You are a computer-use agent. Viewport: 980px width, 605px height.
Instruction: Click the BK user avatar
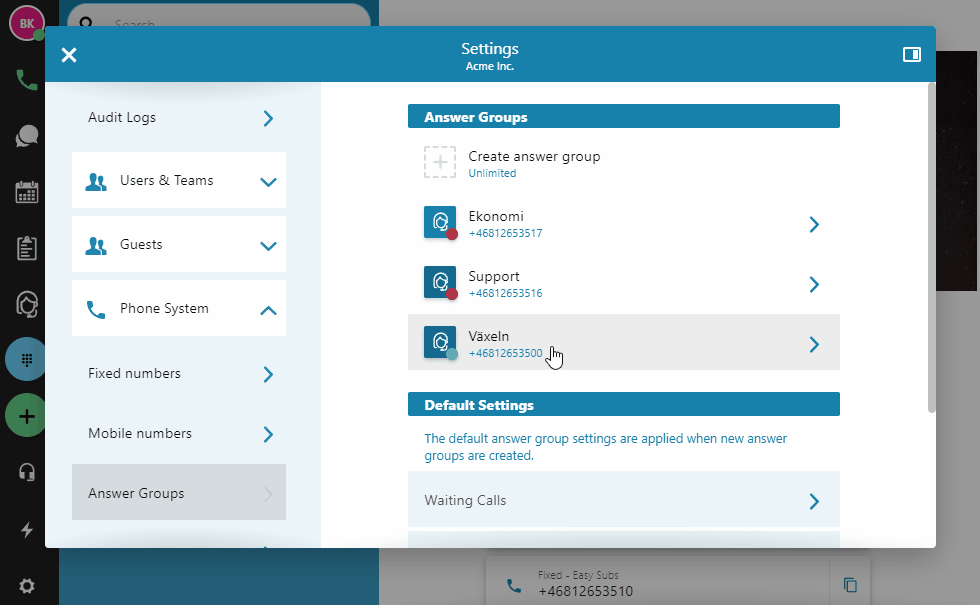click(x=26, y=24)
